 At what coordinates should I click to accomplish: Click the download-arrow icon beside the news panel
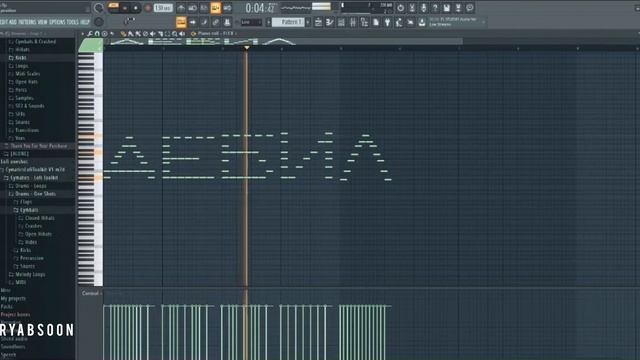click(x=422, y=22)
